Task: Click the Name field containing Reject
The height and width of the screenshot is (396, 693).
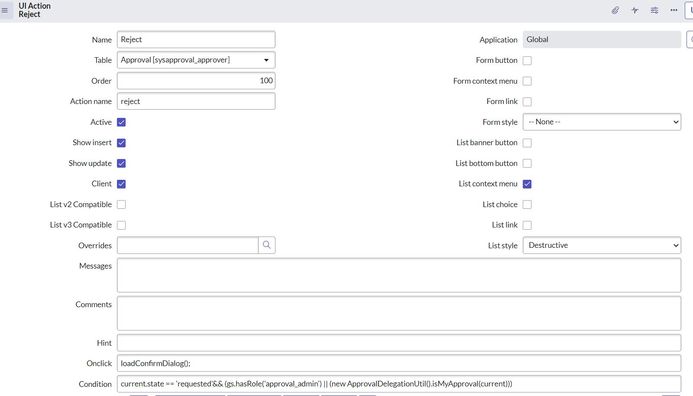Action: point(196,39)
